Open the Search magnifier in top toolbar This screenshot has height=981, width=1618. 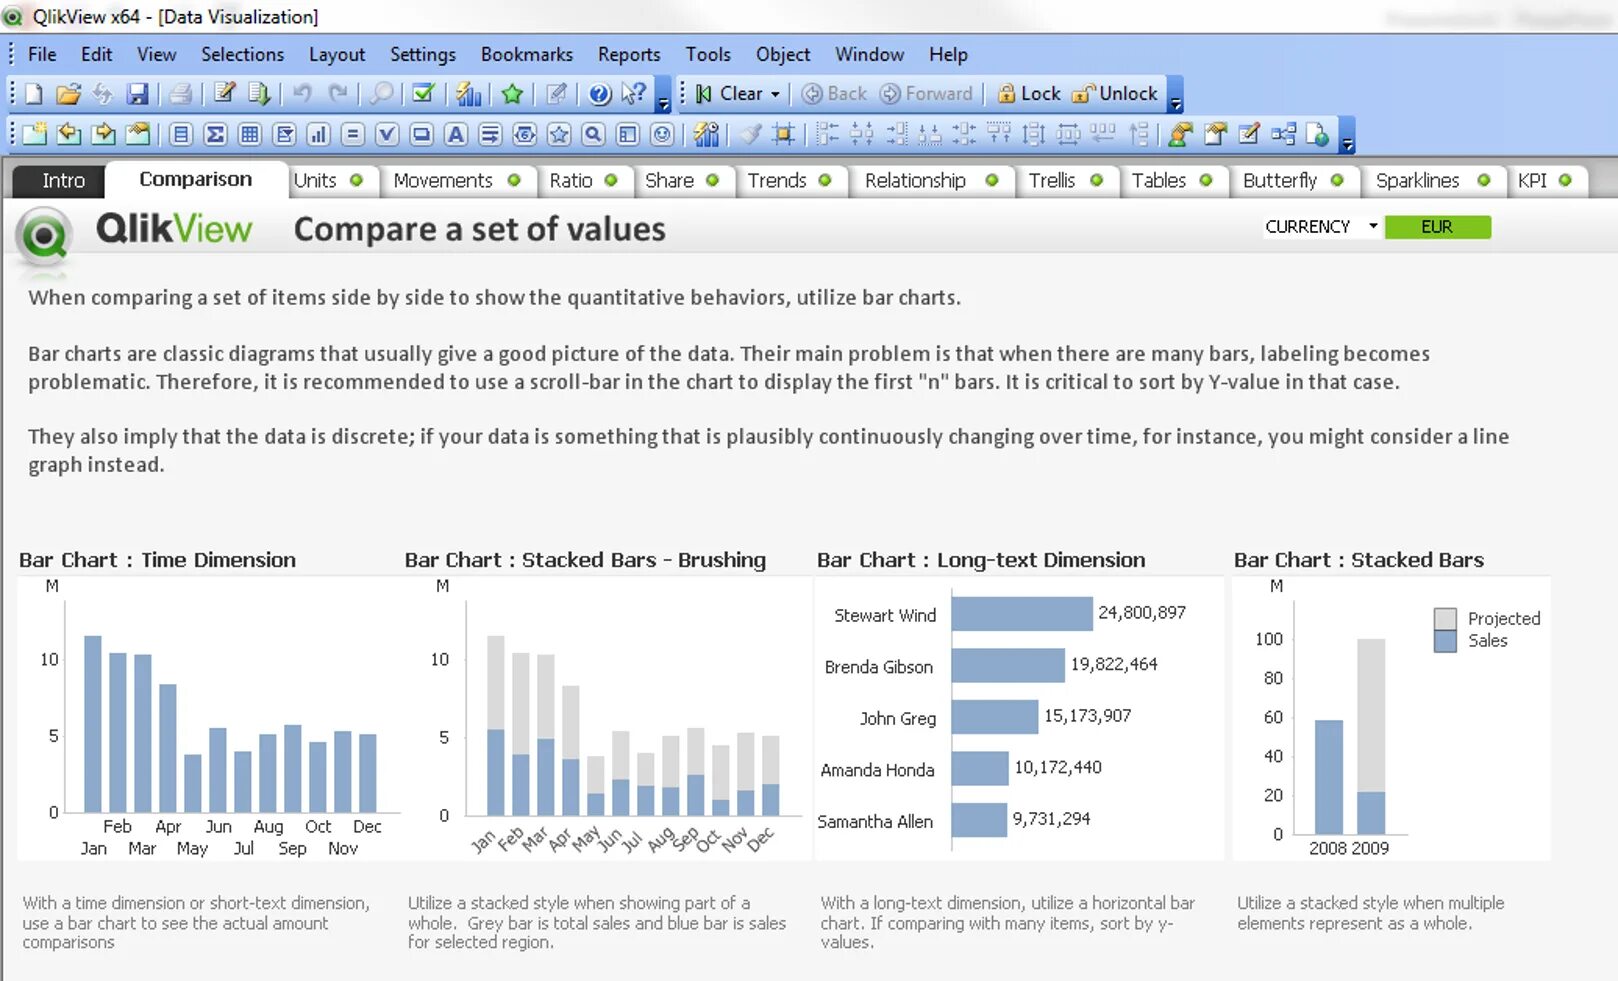(x=381, y=94)
